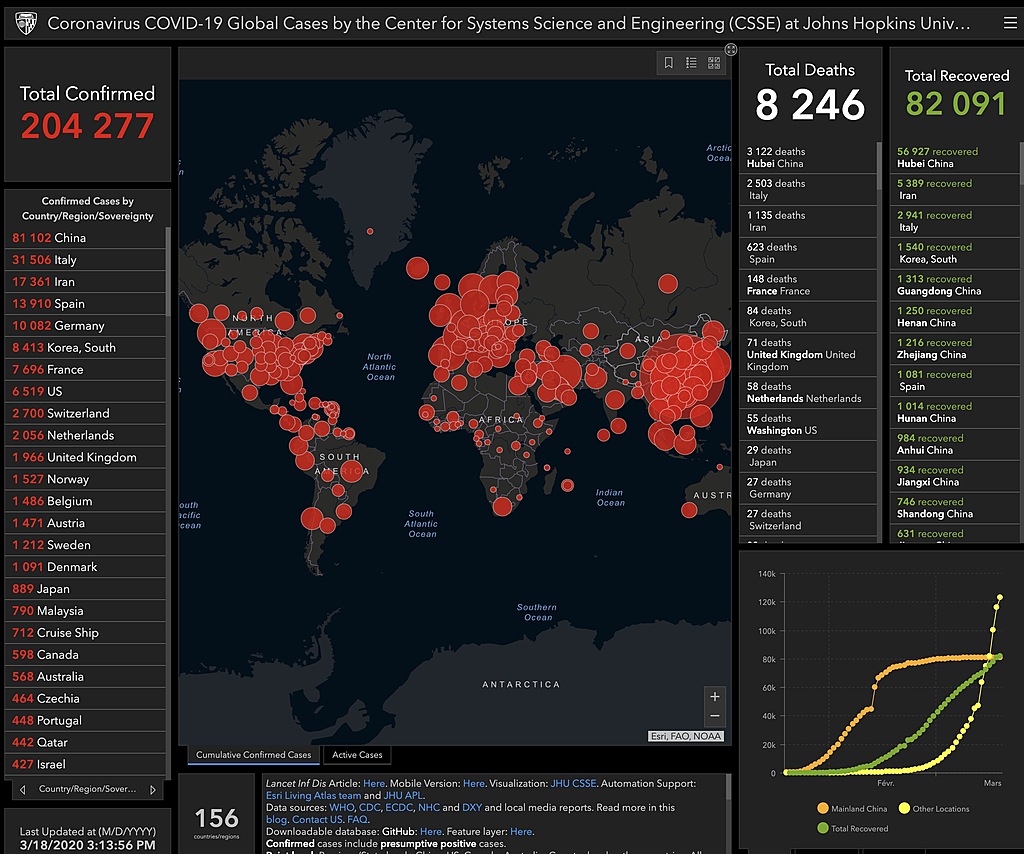
Task: Click the red circle on Greenland
Action: tap(370, 231)
